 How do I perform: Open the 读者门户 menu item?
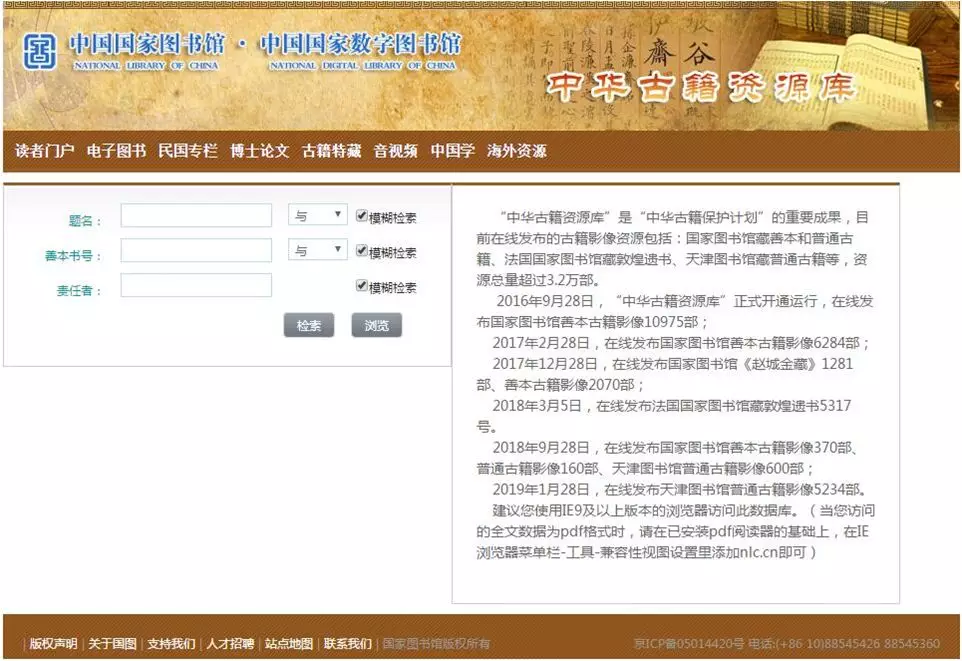pos(45,151)
